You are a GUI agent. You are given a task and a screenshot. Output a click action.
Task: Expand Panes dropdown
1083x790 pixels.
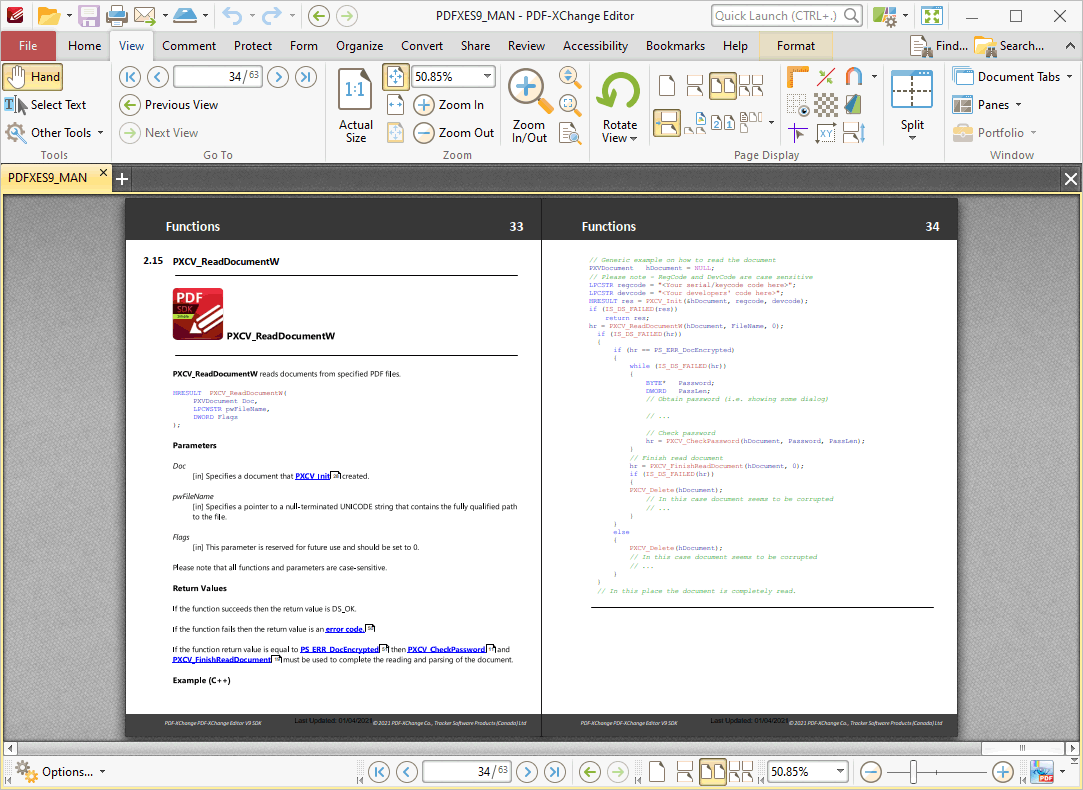tap(1018, 105)
